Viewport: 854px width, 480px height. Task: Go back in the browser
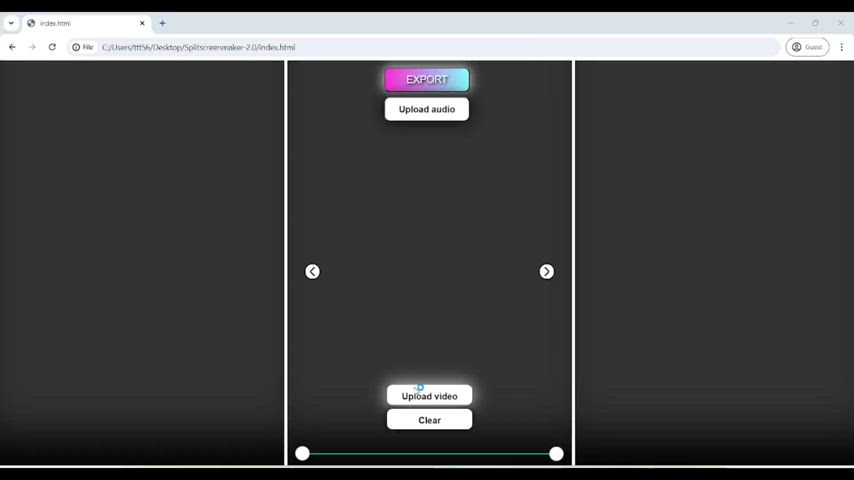(12, 47)
